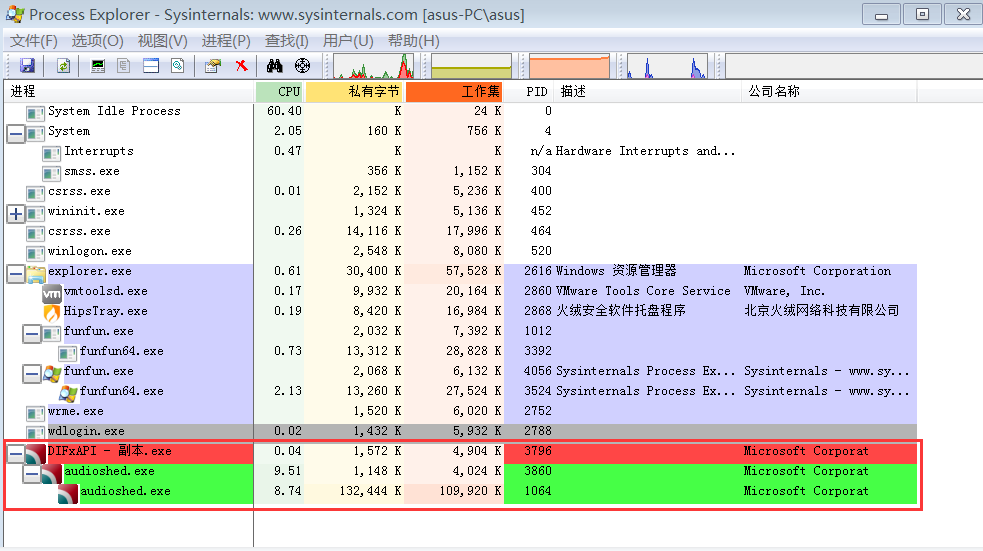
Task: Open the 进程(P) menu
Action: point(226,41)
